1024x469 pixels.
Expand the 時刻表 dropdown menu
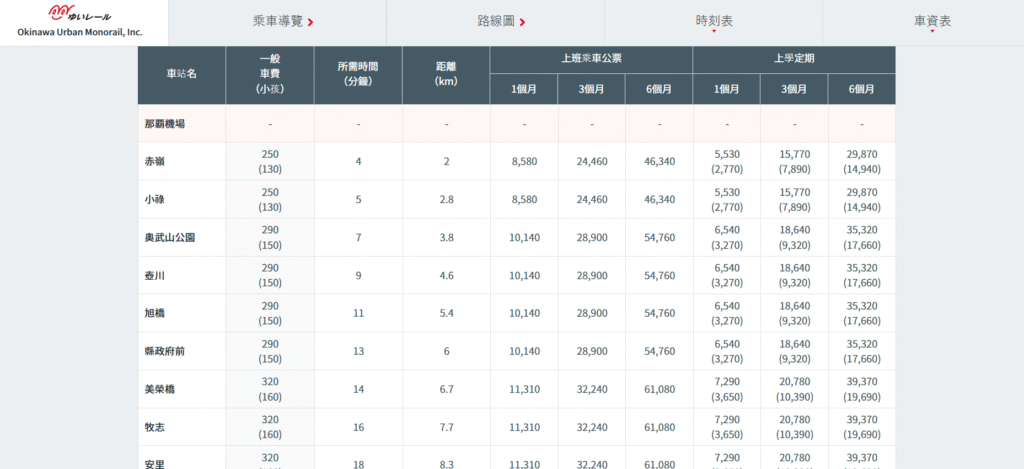(x=713, y=21)
